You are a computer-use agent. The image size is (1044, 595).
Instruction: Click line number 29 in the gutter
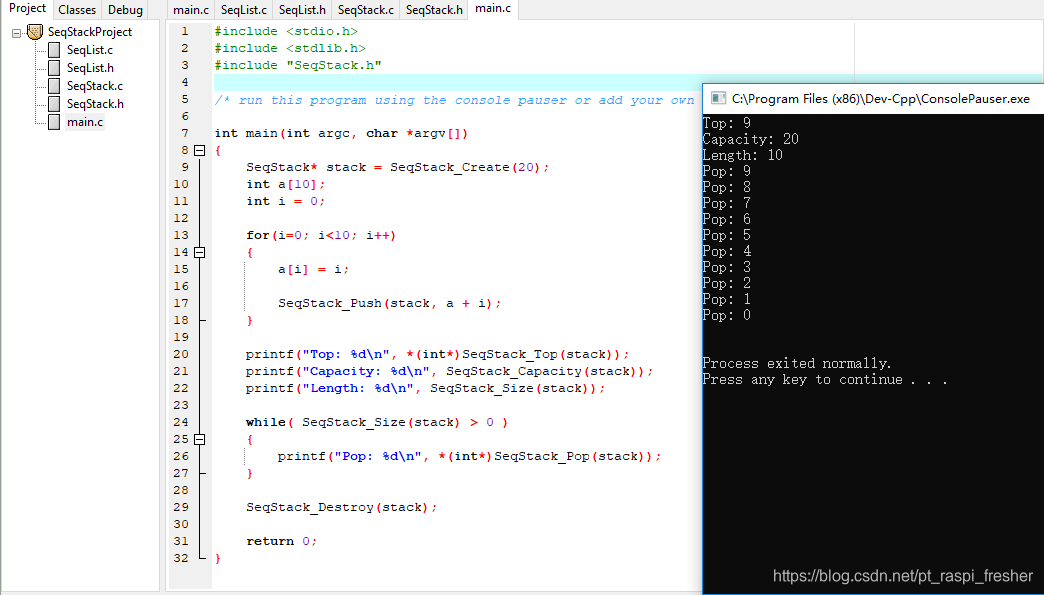click(180, 507)
